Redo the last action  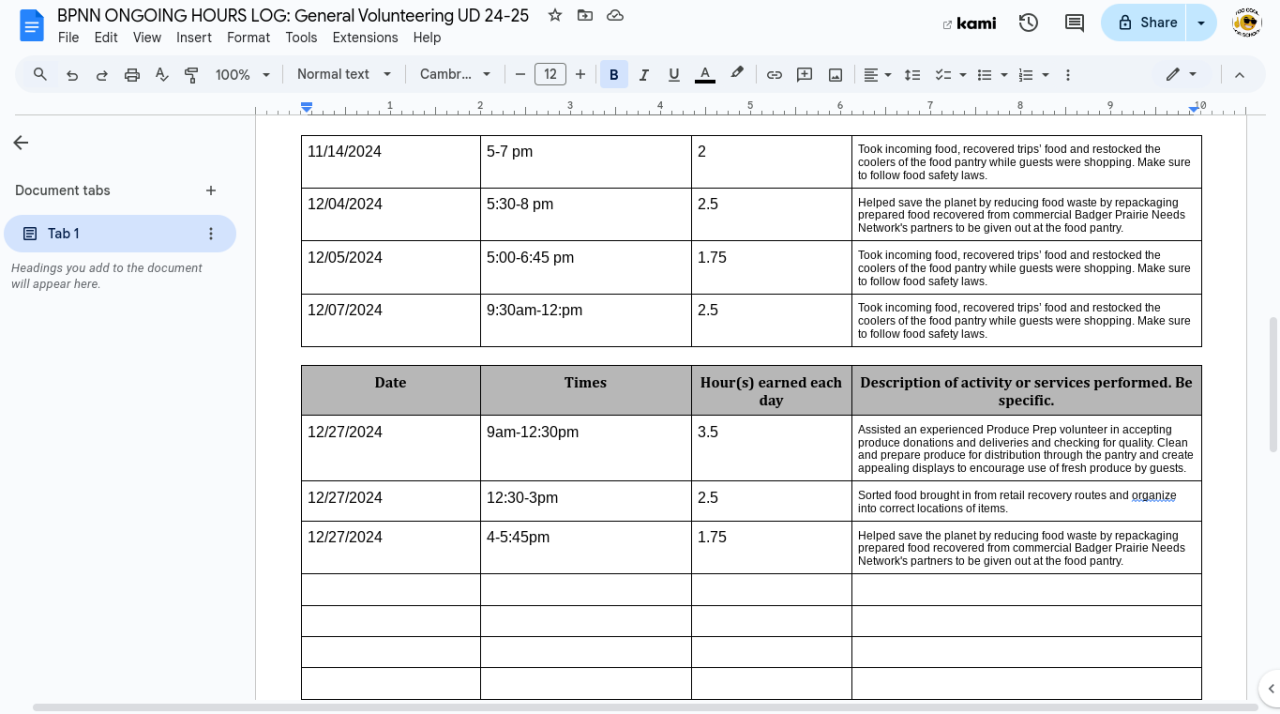click(x=101, y=74)
